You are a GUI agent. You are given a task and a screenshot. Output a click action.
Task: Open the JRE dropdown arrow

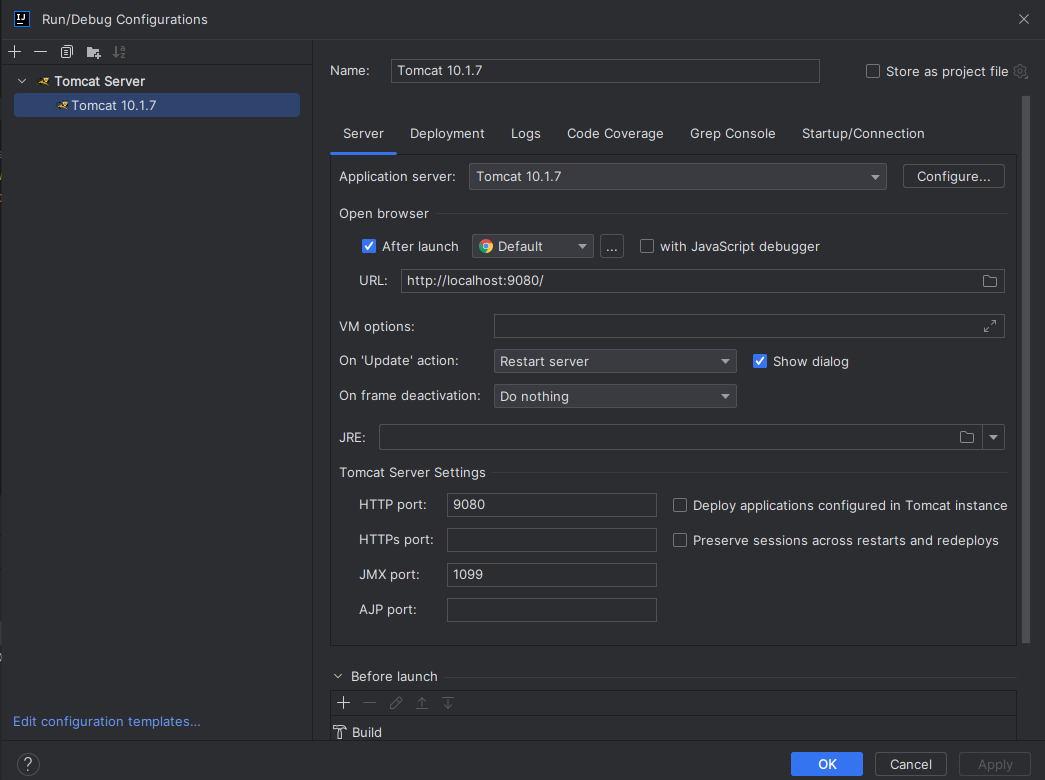pyautogui.click(x=993, y=437)
